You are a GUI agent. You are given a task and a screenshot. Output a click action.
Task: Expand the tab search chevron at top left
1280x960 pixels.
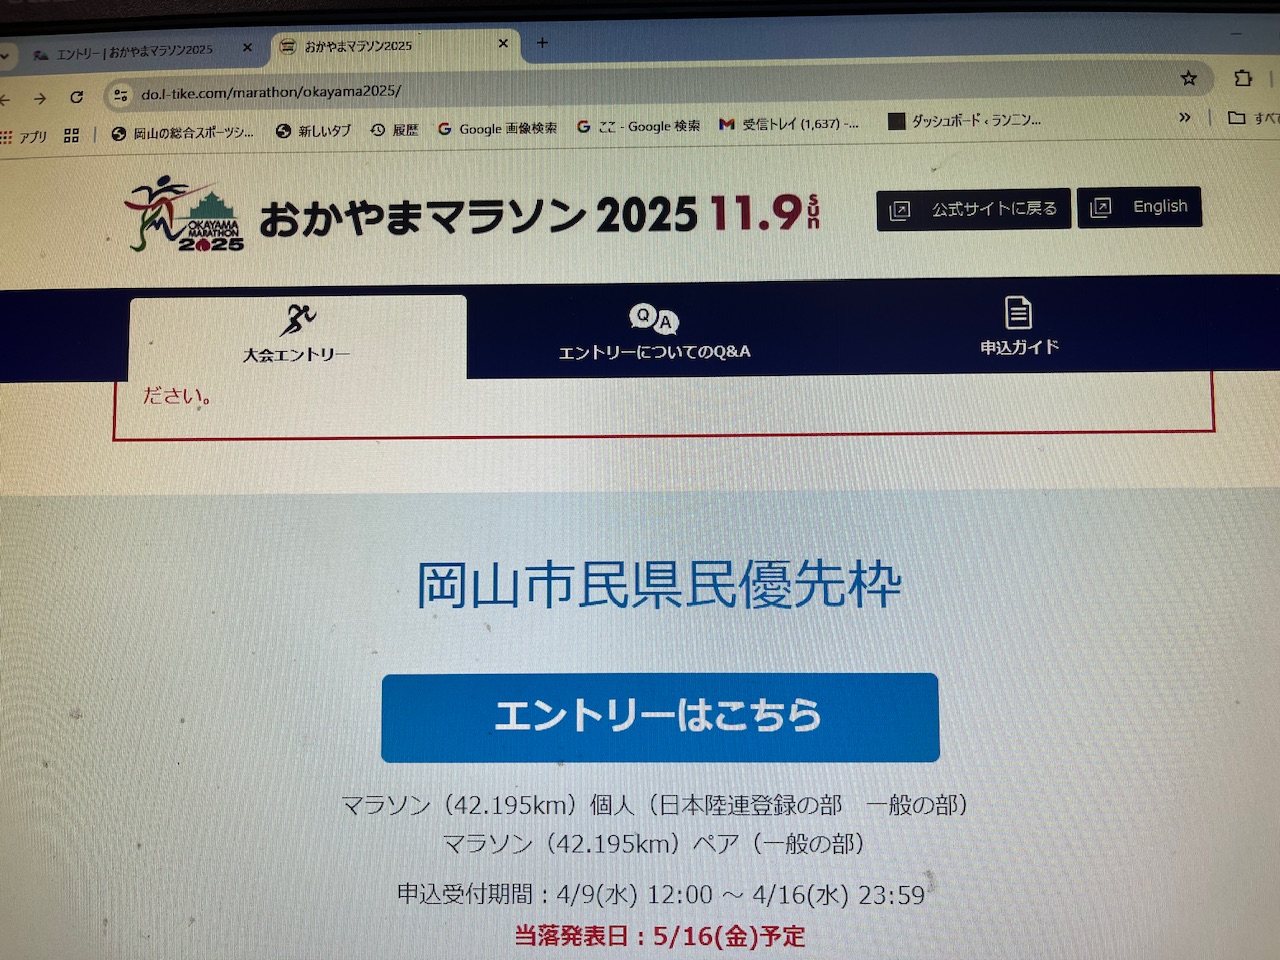click(4, 57)
